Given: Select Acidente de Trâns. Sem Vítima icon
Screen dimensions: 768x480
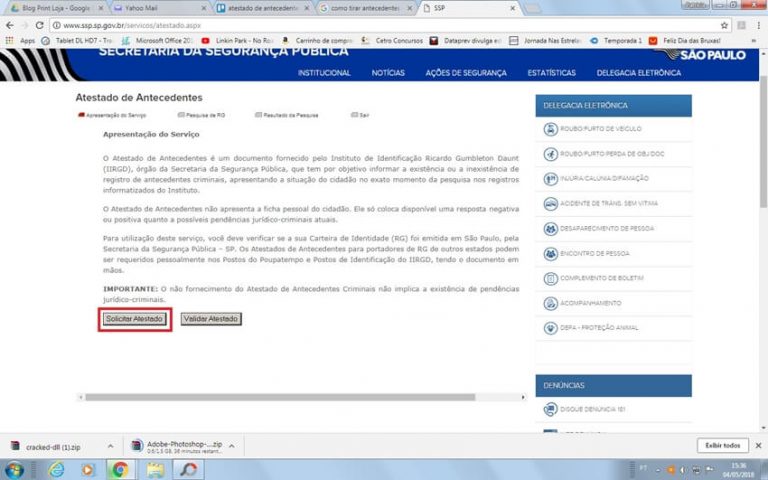Looking at the screenshot, I should tap(550, 203).
